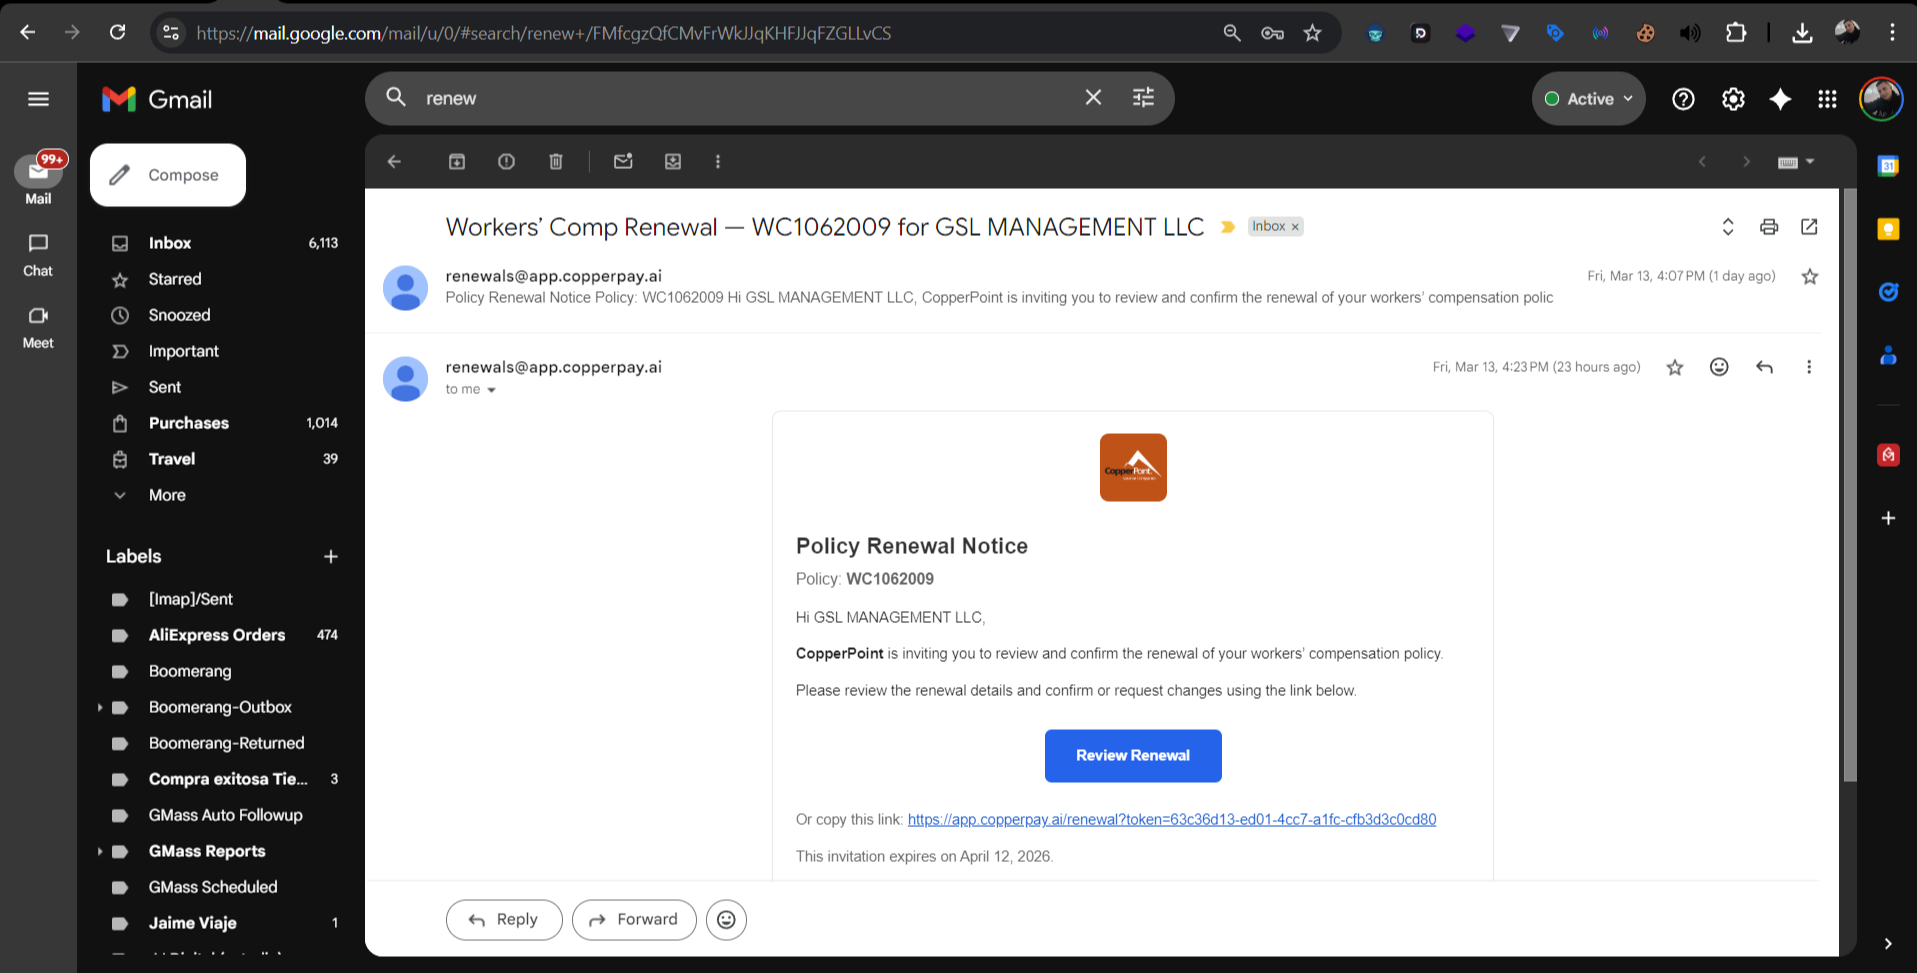Open the copperpay renewal token link
This screenshot has height=973, width=1917.
pos(1171,820)
